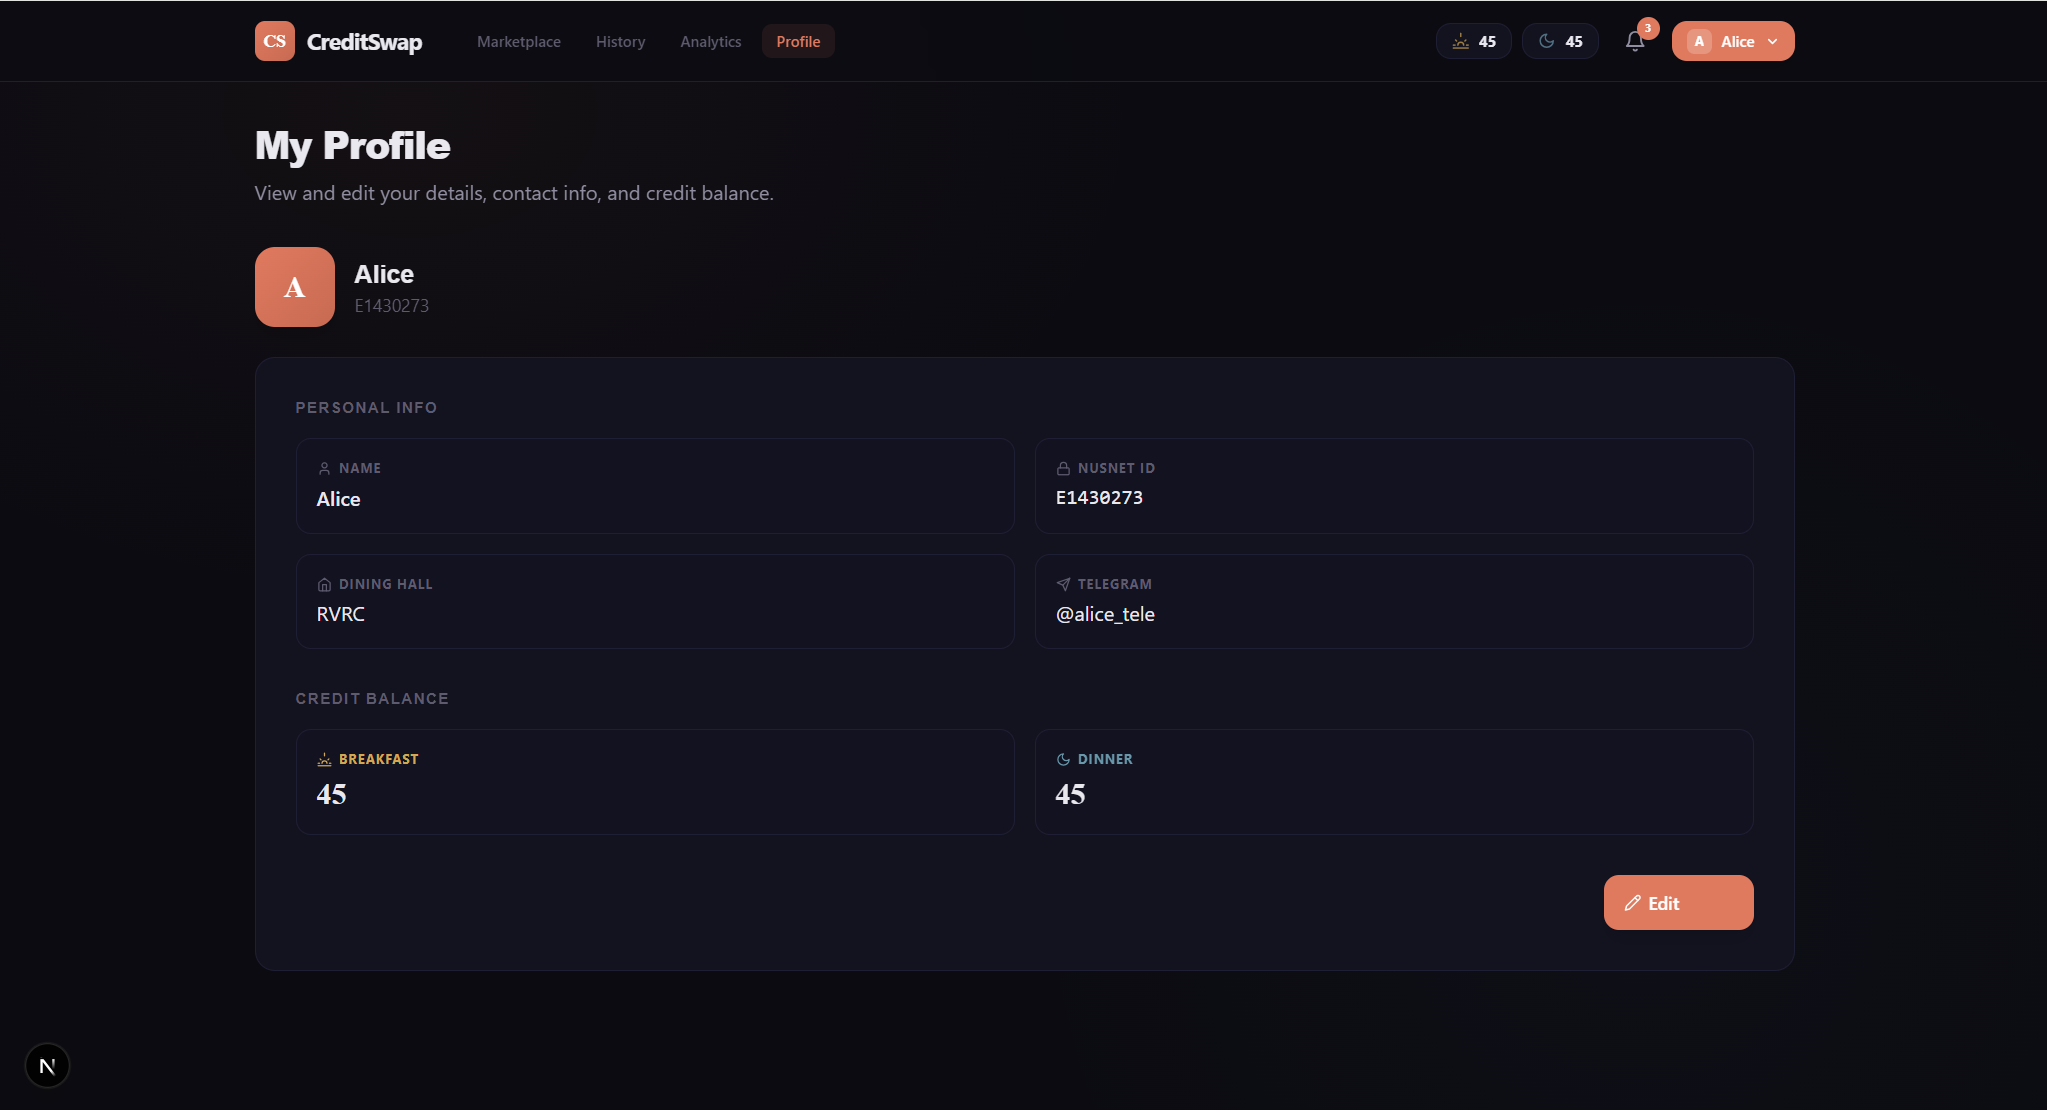Go to the Marketplace tab

tap(518, 41)
